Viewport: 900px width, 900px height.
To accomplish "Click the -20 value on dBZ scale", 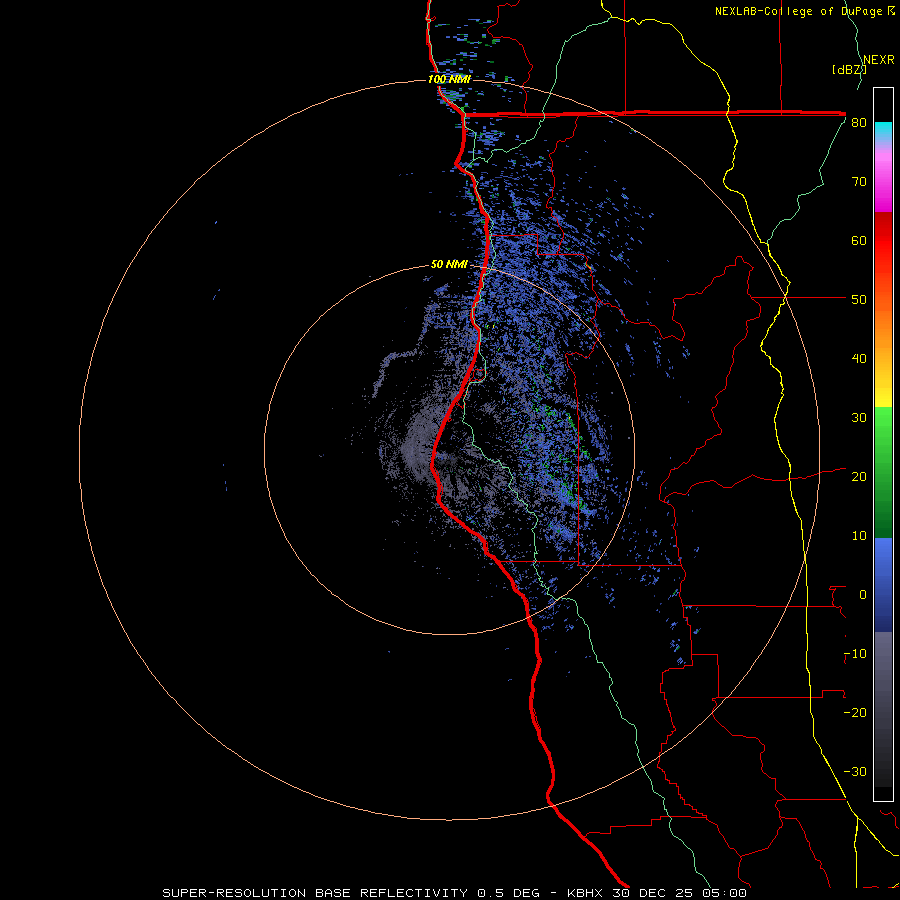I will point(855,713).
